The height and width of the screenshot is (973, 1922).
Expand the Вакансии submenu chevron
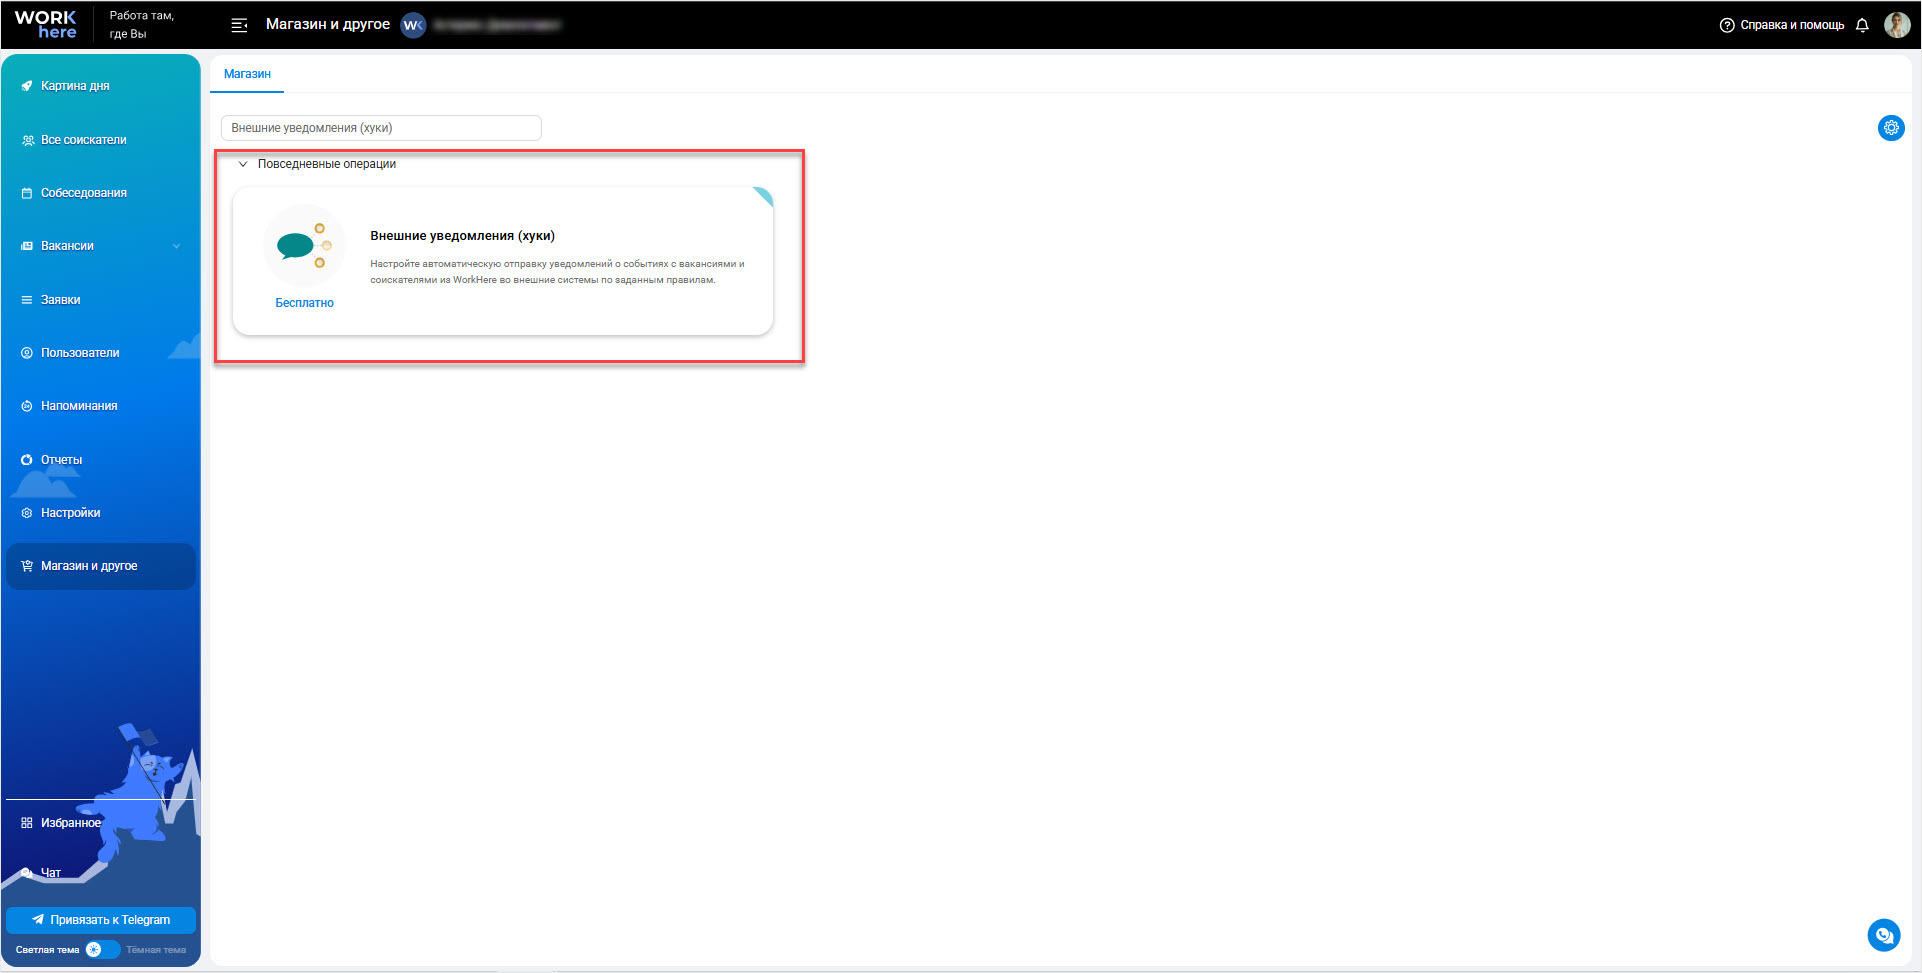pos(176,246)
